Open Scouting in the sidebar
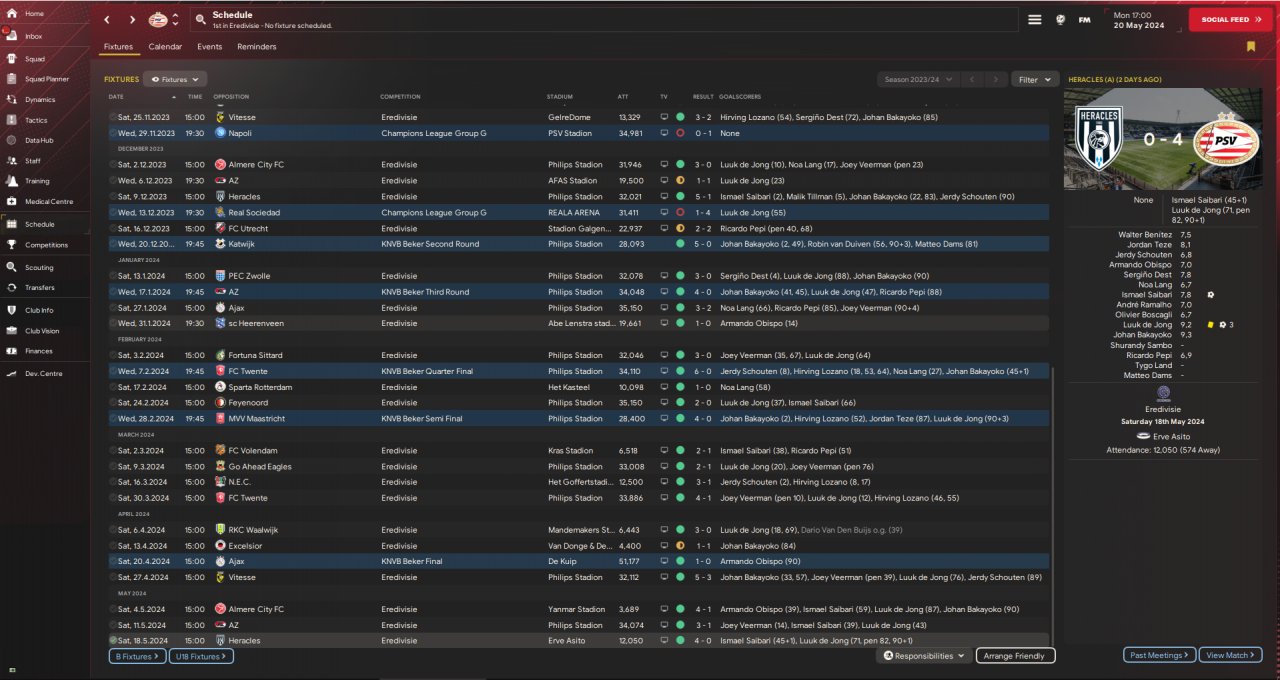The height and width of the screenshot is (680, 1280). (39, 267)
